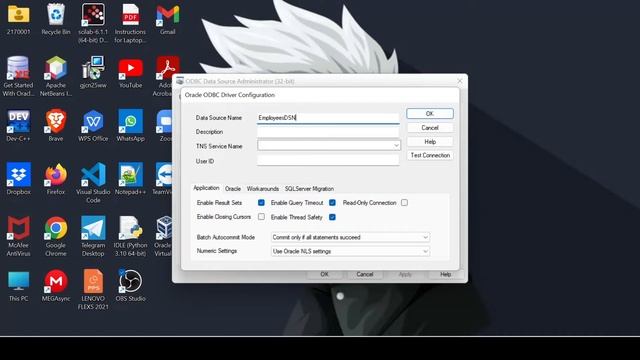Enable the Read-Only Connection checkbox

tap(404, 202)
